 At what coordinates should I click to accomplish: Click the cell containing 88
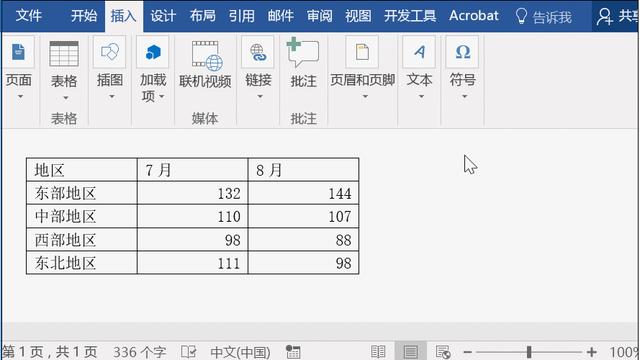tap(304, 240)
